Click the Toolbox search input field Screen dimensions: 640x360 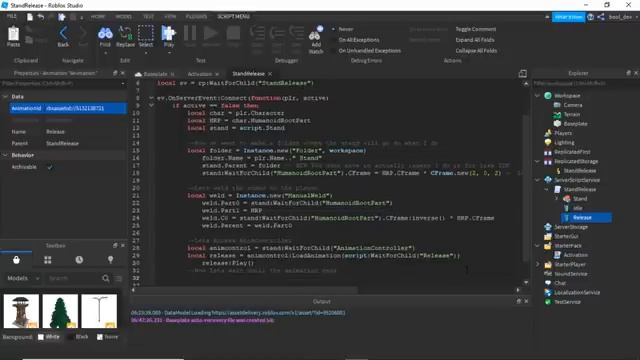coord(72,278)
